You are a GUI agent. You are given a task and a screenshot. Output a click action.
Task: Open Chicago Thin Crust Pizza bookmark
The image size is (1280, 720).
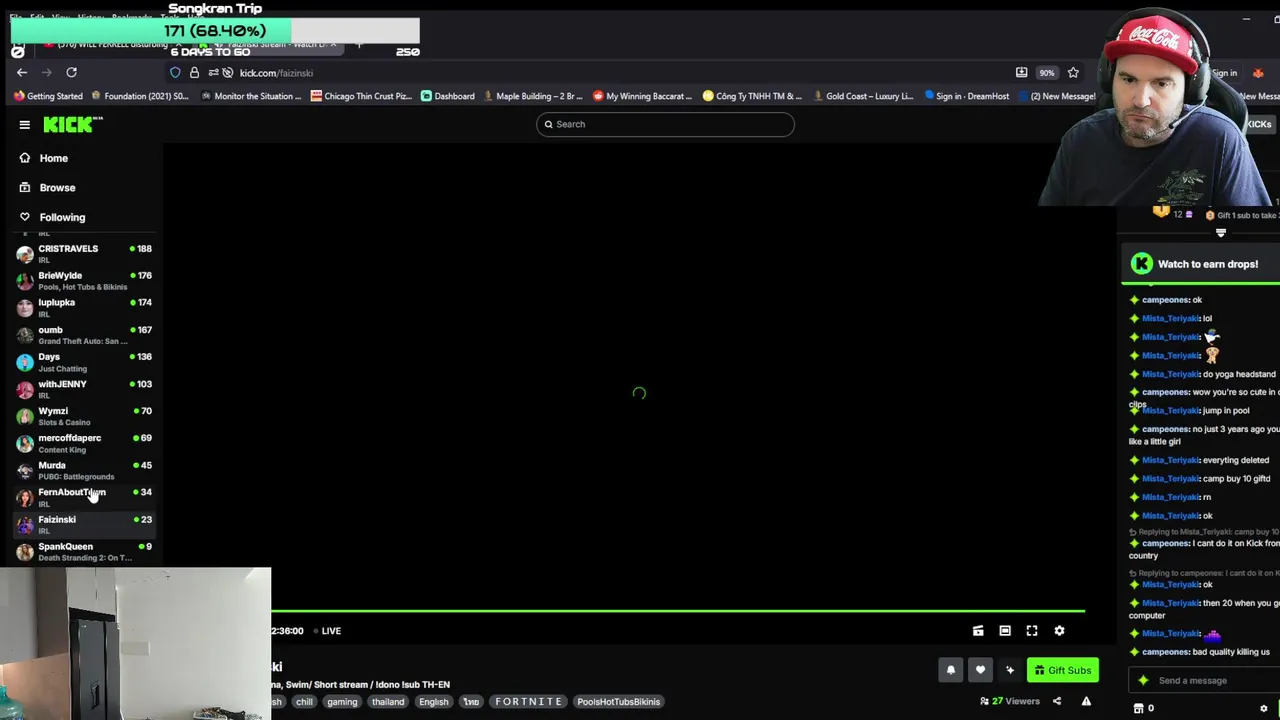point(361,96)
